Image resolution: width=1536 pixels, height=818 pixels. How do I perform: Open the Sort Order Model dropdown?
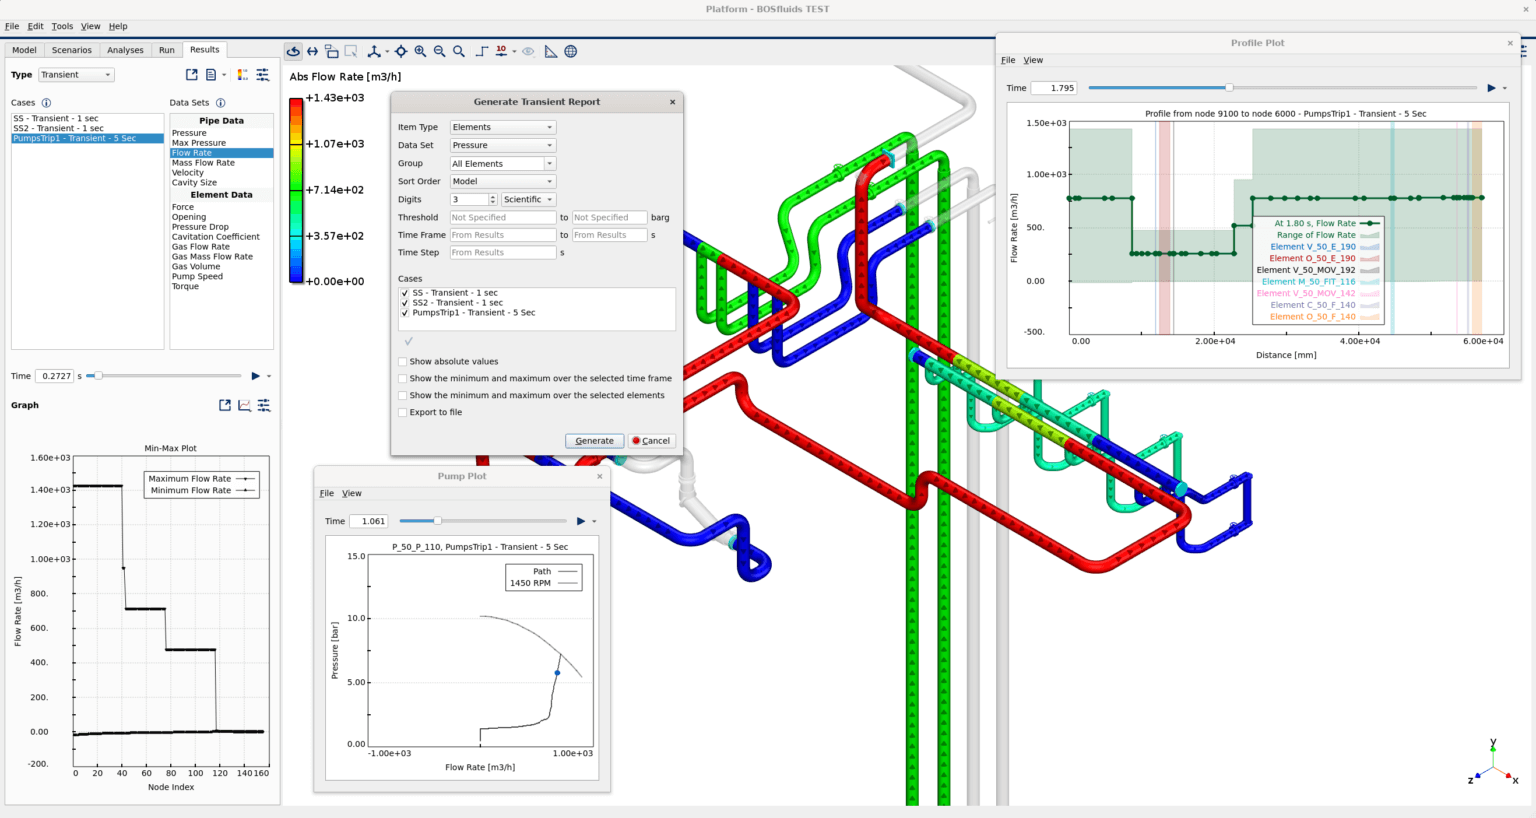point(502,182)
